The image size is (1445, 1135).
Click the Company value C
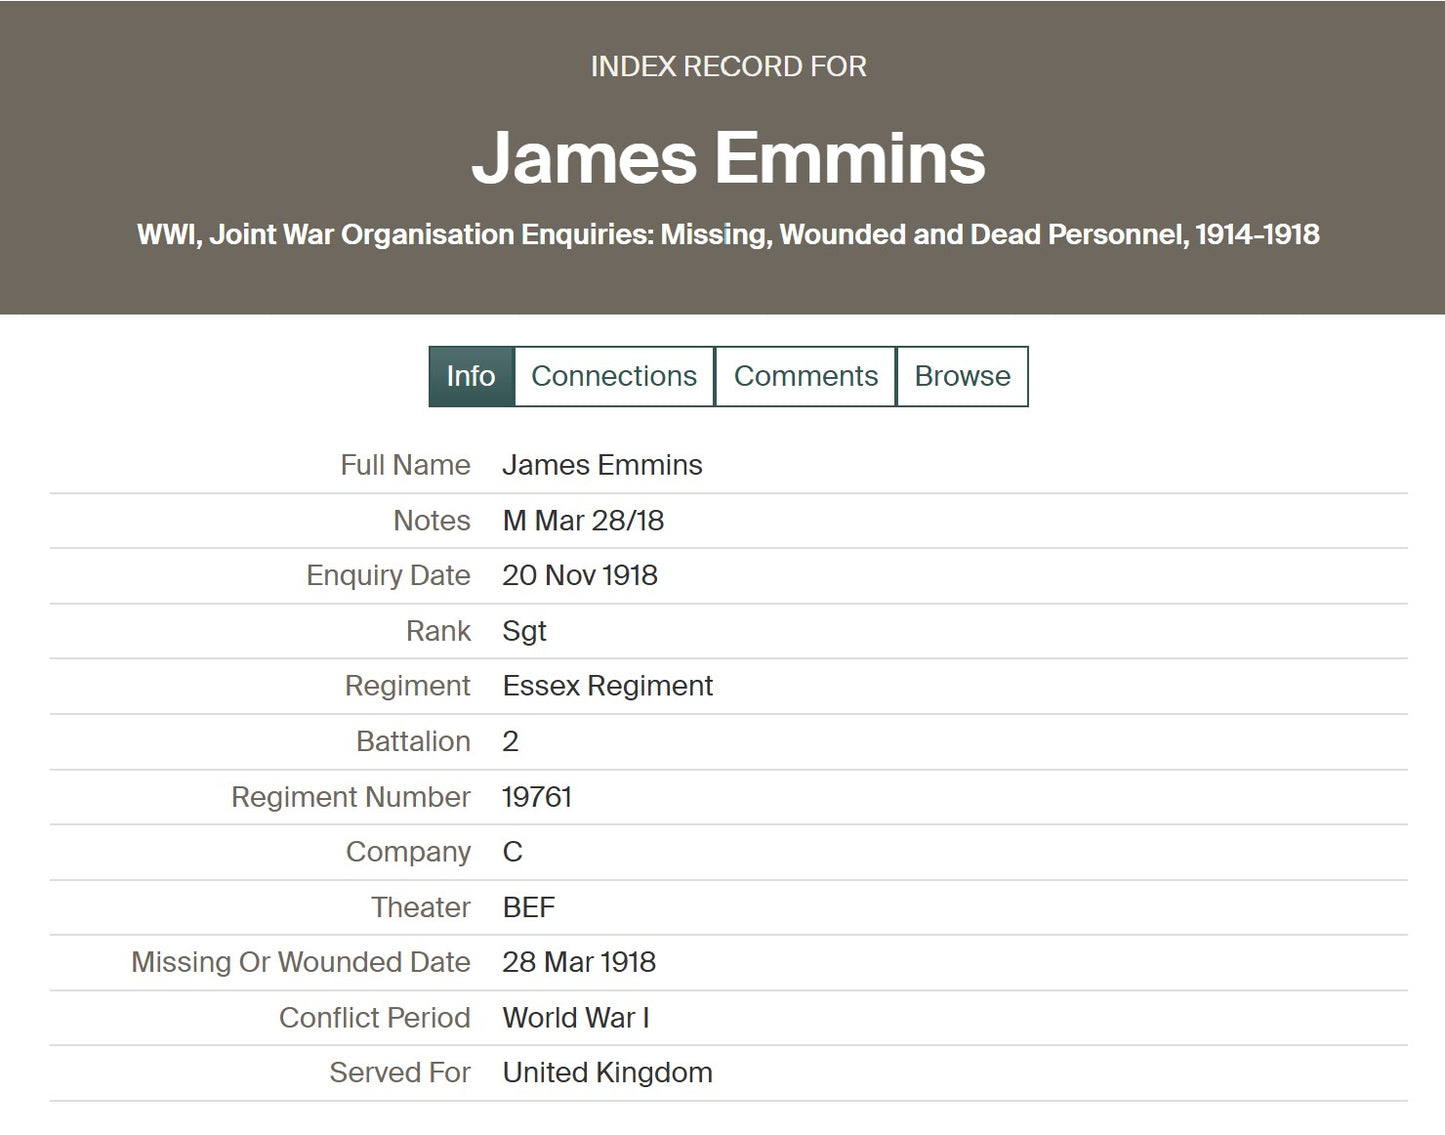512,852
